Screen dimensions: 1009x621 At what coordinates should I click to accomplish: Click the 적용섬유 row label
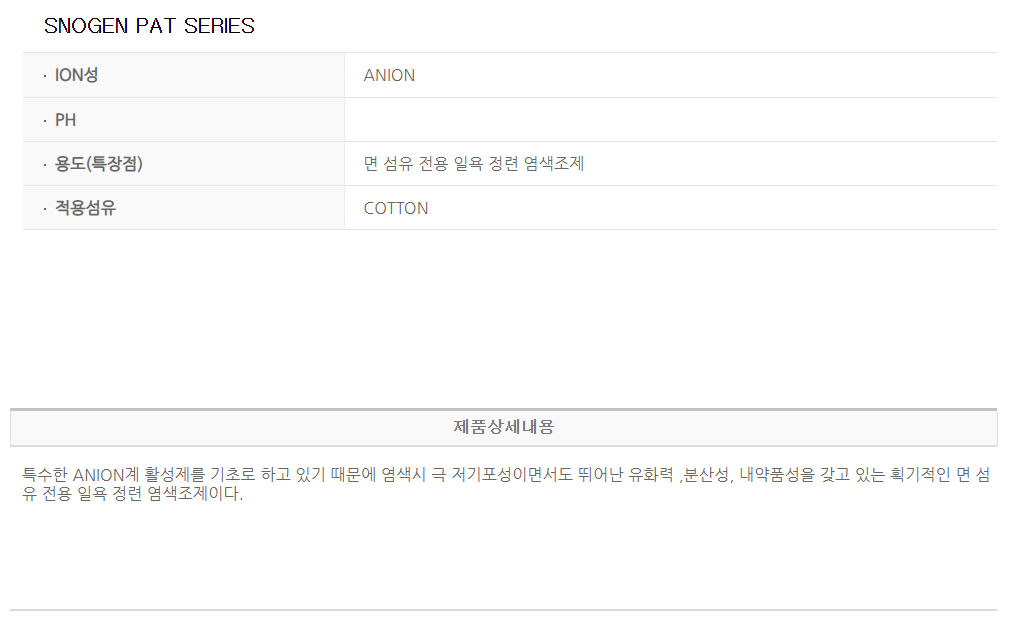tap(85, 208)
